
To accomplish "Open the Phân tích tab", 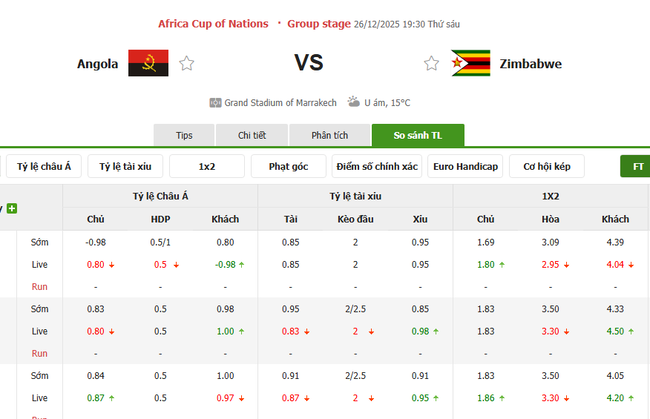I will click(x=329, y=135).
